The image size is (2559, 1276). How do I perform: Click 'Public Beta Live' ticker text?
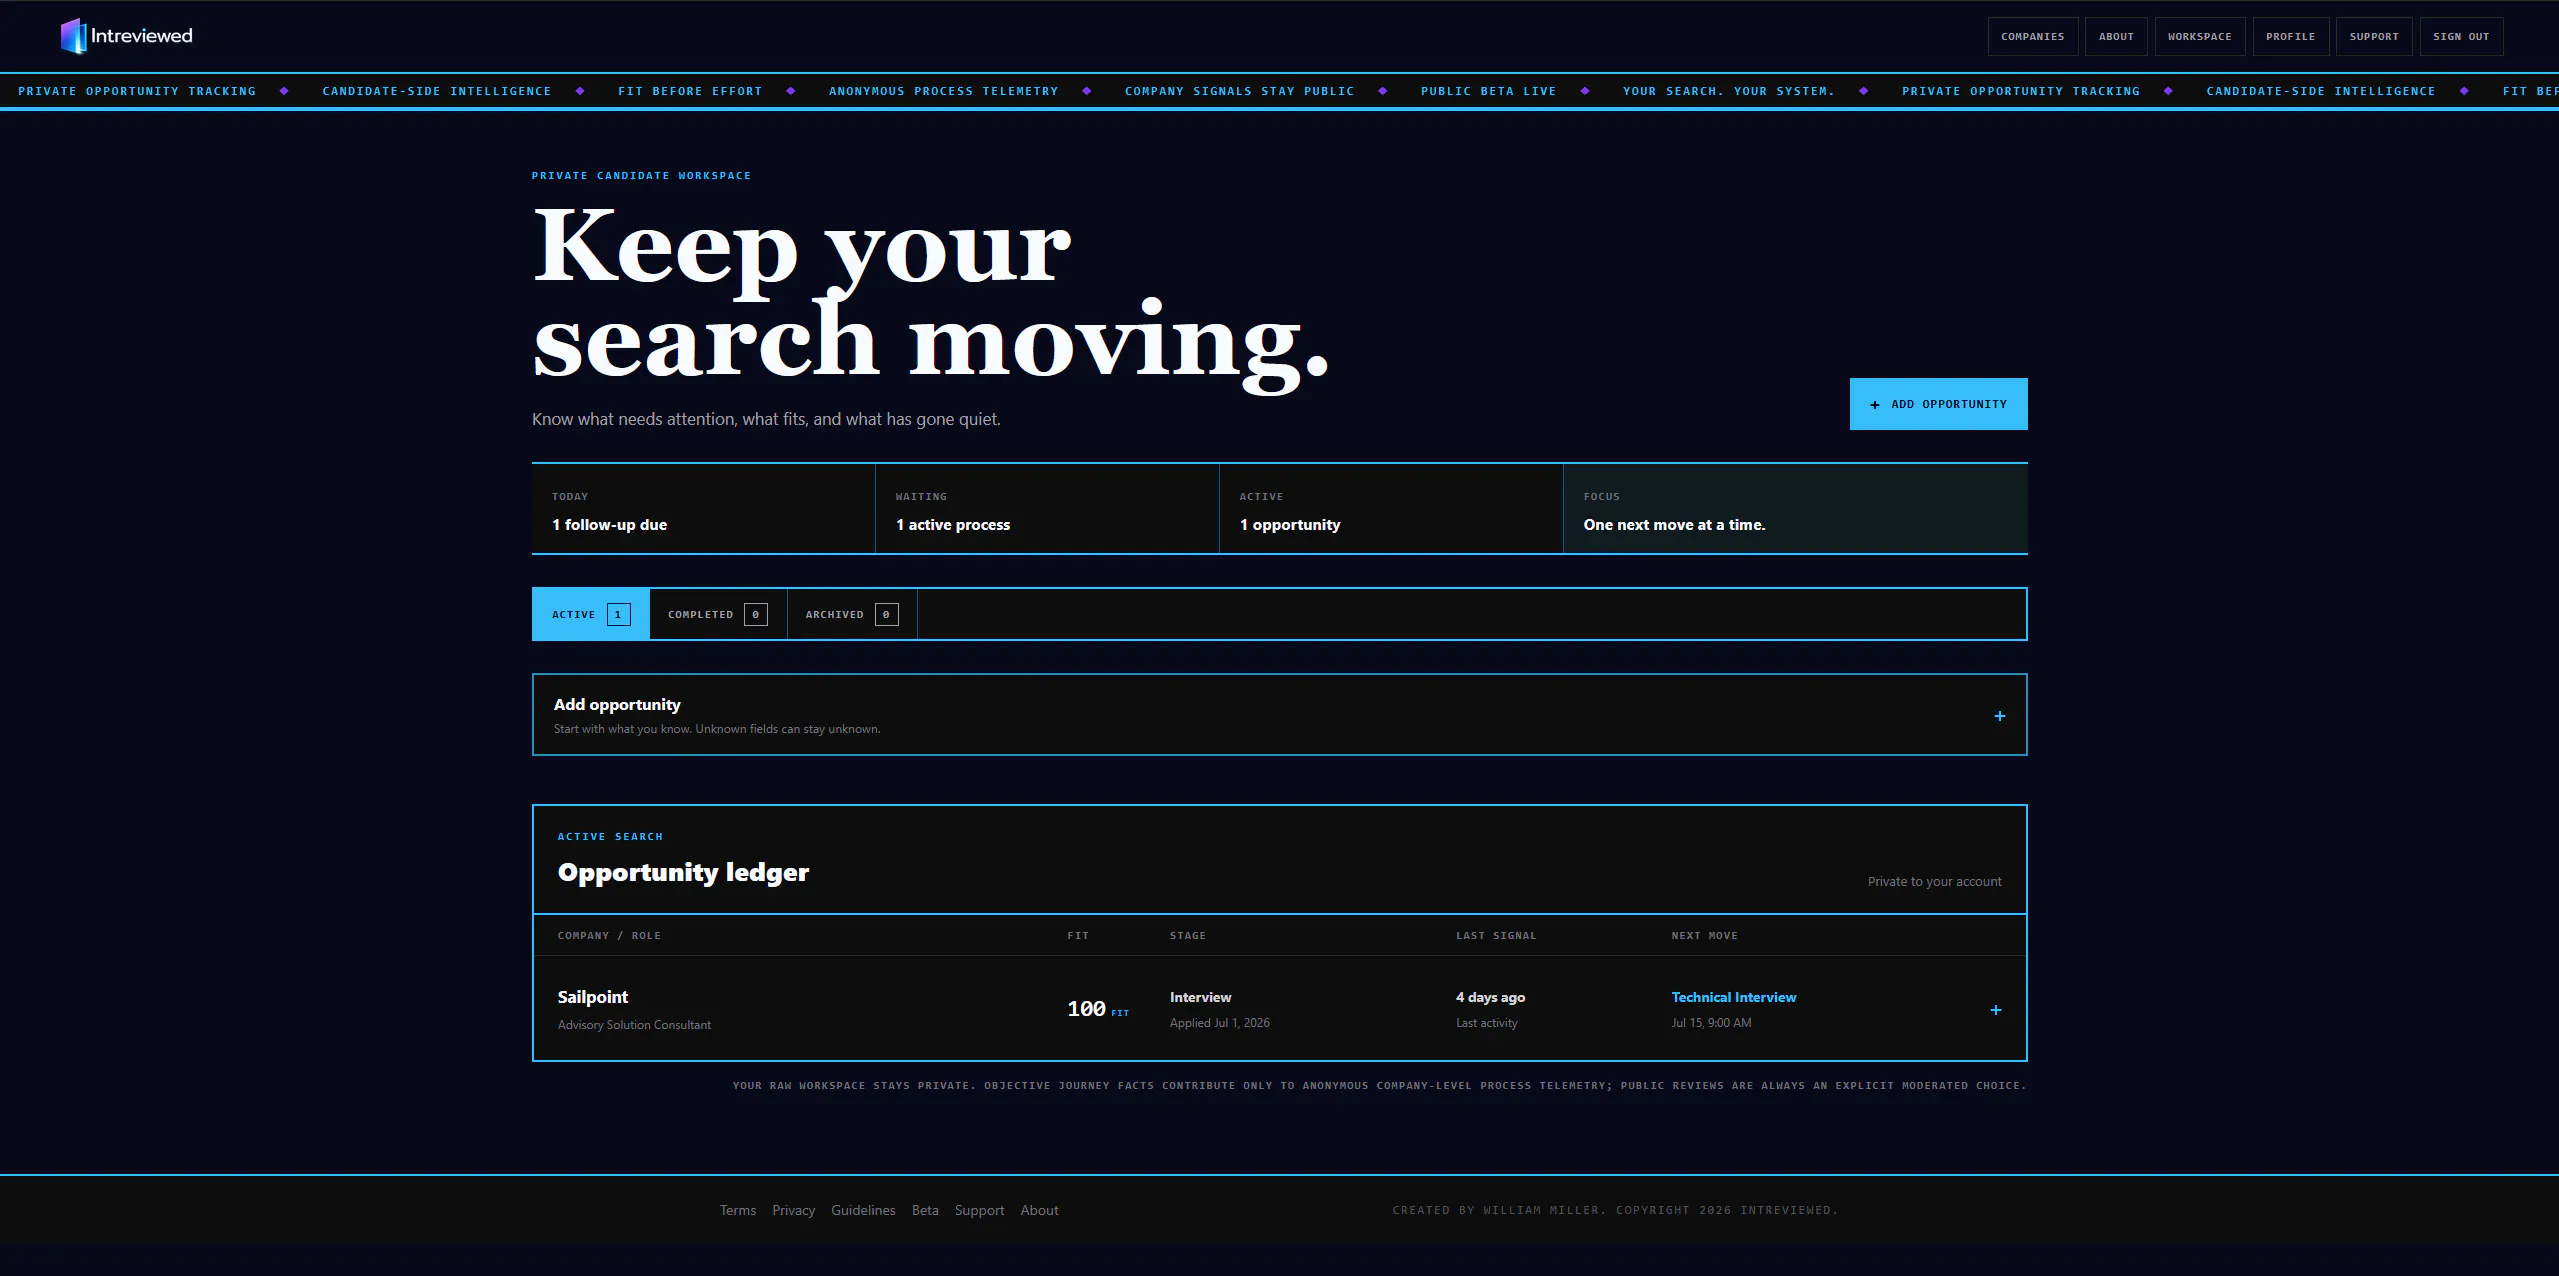pyautogui.click(x=1488, y=91)
